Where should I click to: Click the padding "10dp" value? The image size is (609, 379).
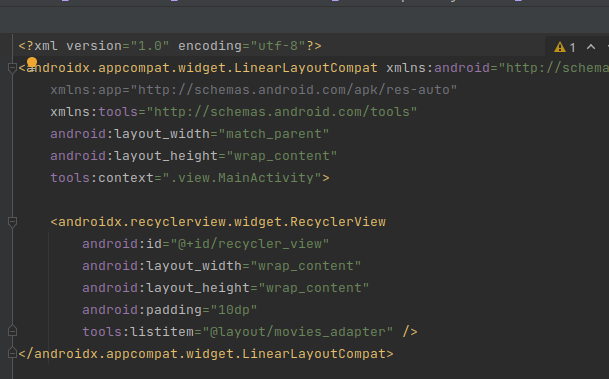point(234,310)
